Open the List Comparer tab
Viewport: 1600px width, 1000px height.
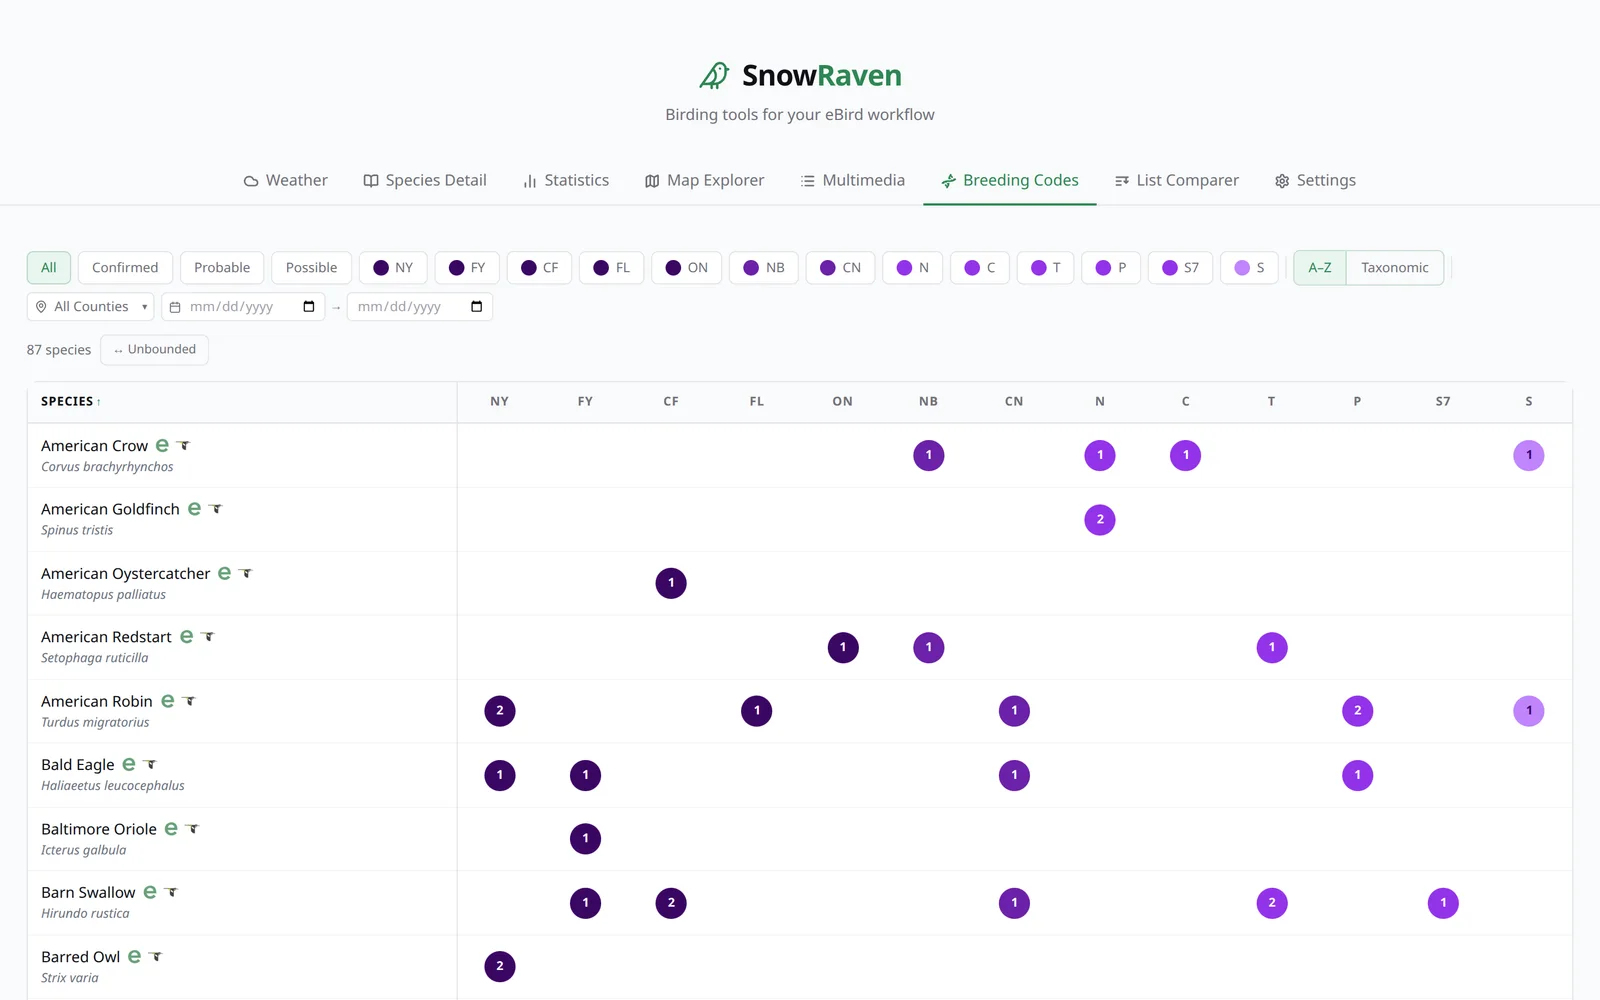click(x=1176, y=180)
